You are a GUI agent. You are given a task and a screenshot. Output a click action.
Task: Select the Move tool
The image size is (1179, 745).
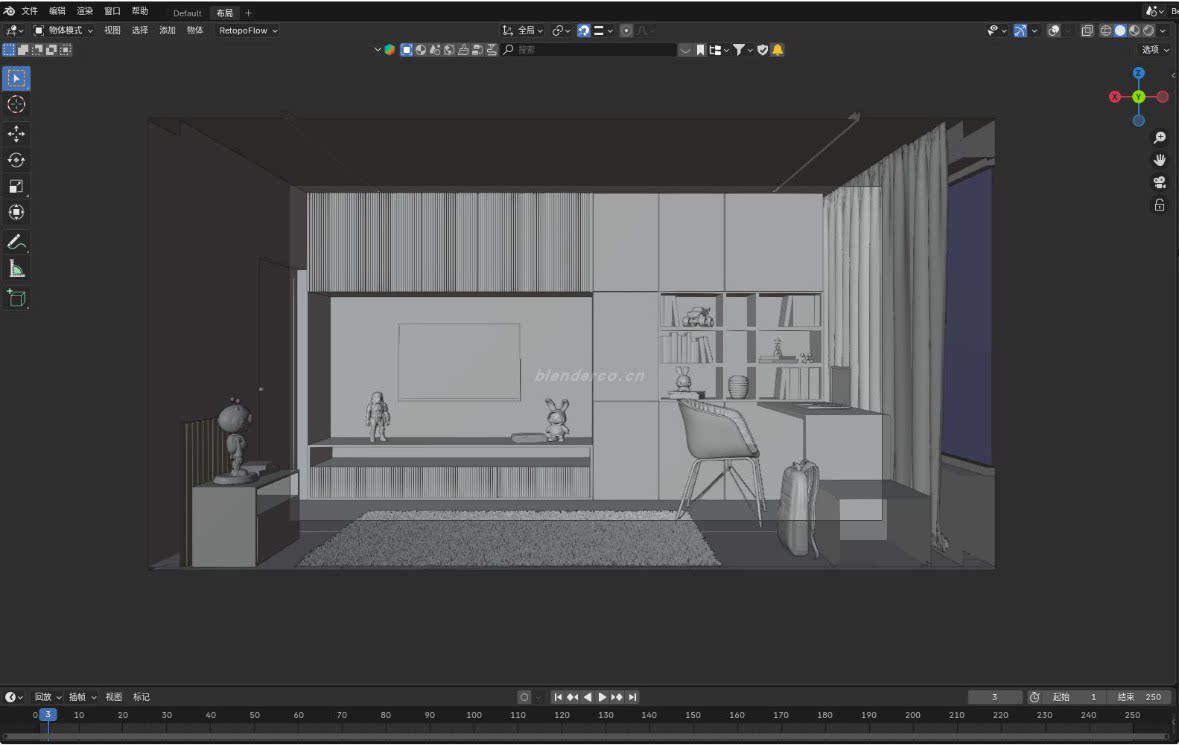16,134
